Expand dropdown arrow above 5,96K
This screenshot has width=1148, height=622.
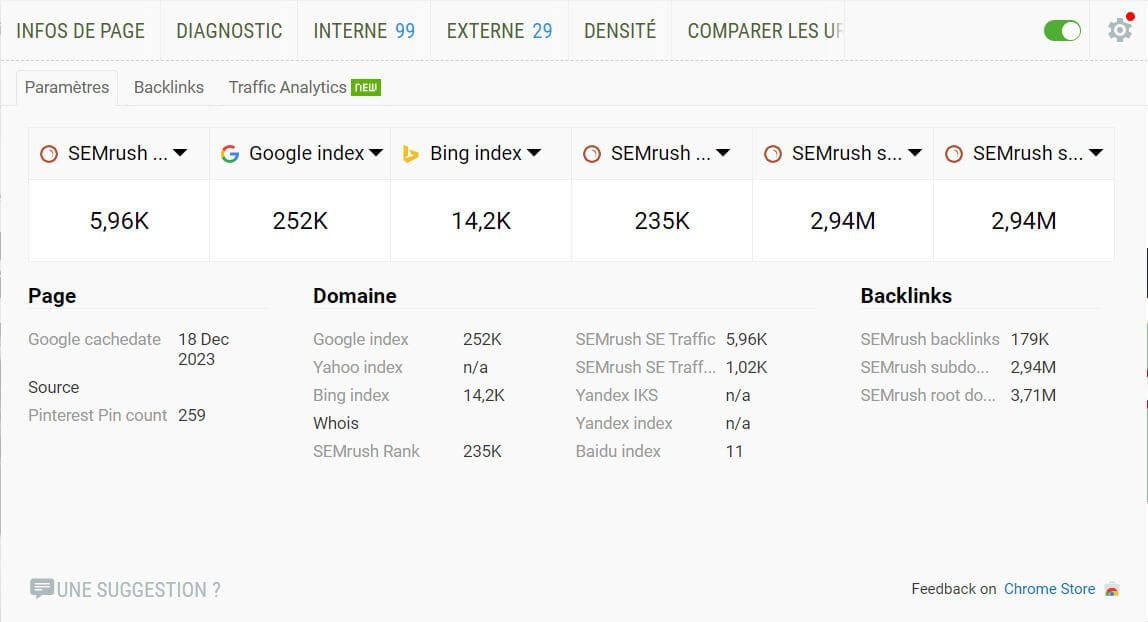[180, 153]
